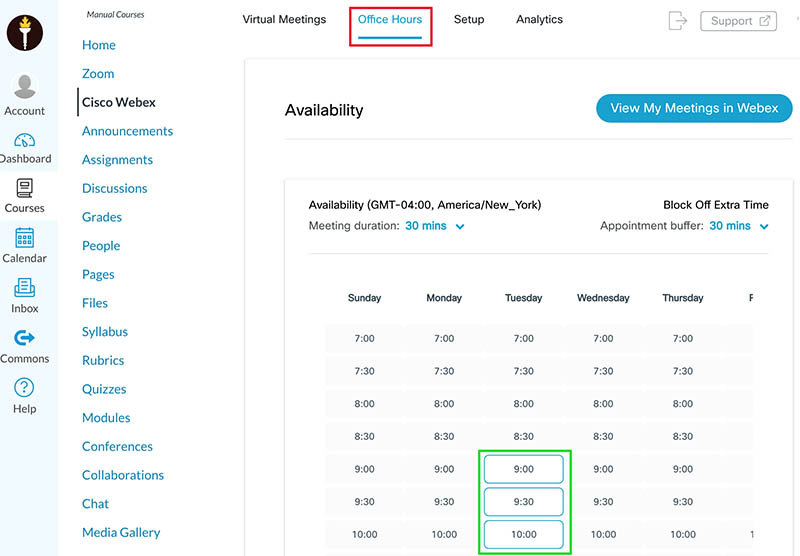Image resolution: width=800 pixels, height=556 pixels.
Task: Expand Appointment buffer 30 mins dropdown
Action: click(739, 226)
